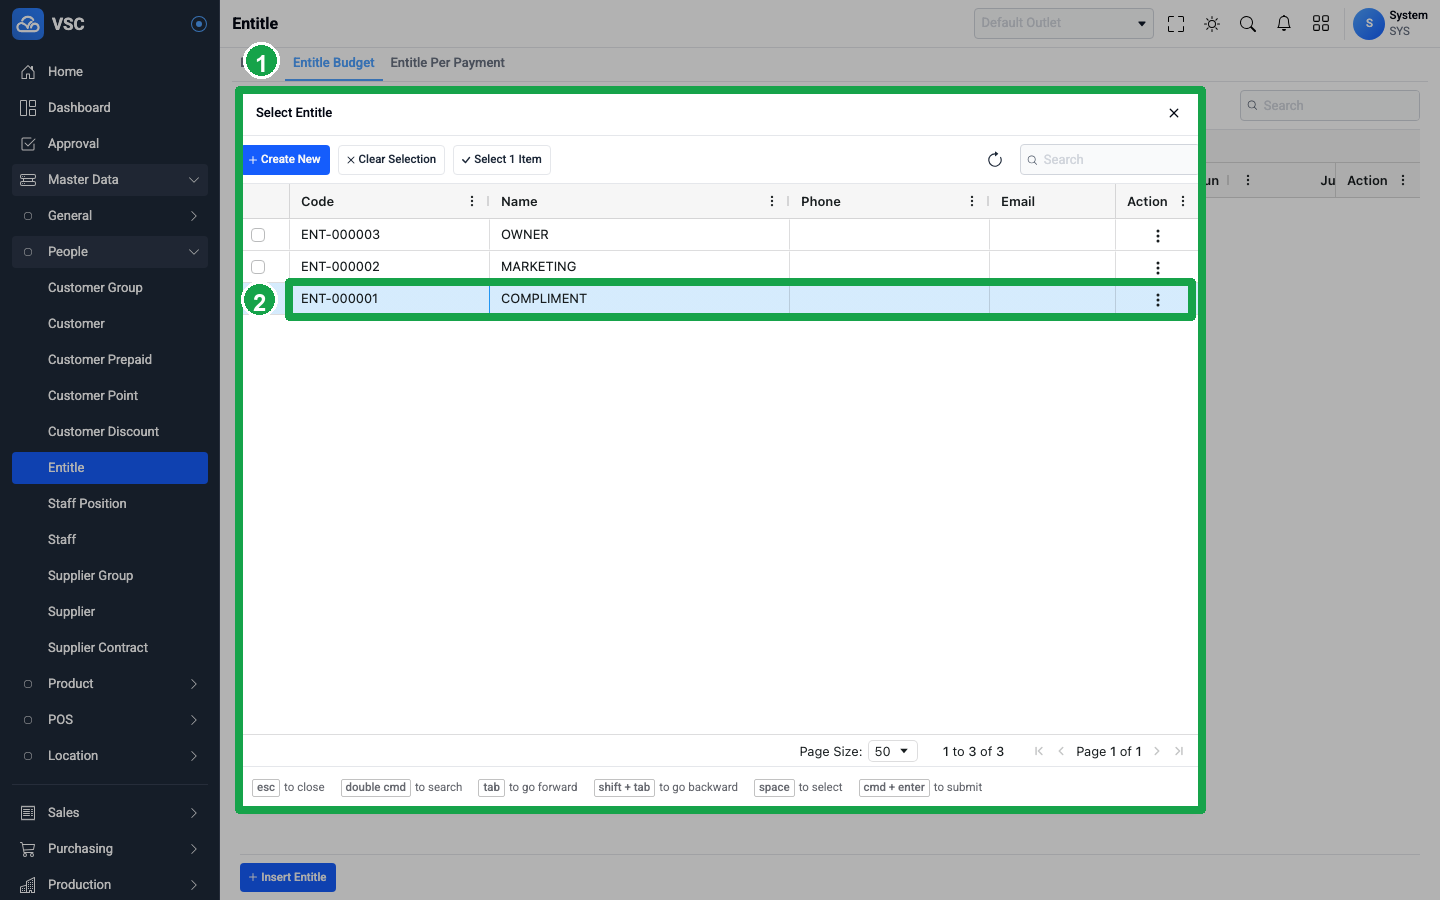Image resolution: width=1440 pixels, height=900 pixels.
Task: Switch theme with the sun icon
Action: 1212,24
